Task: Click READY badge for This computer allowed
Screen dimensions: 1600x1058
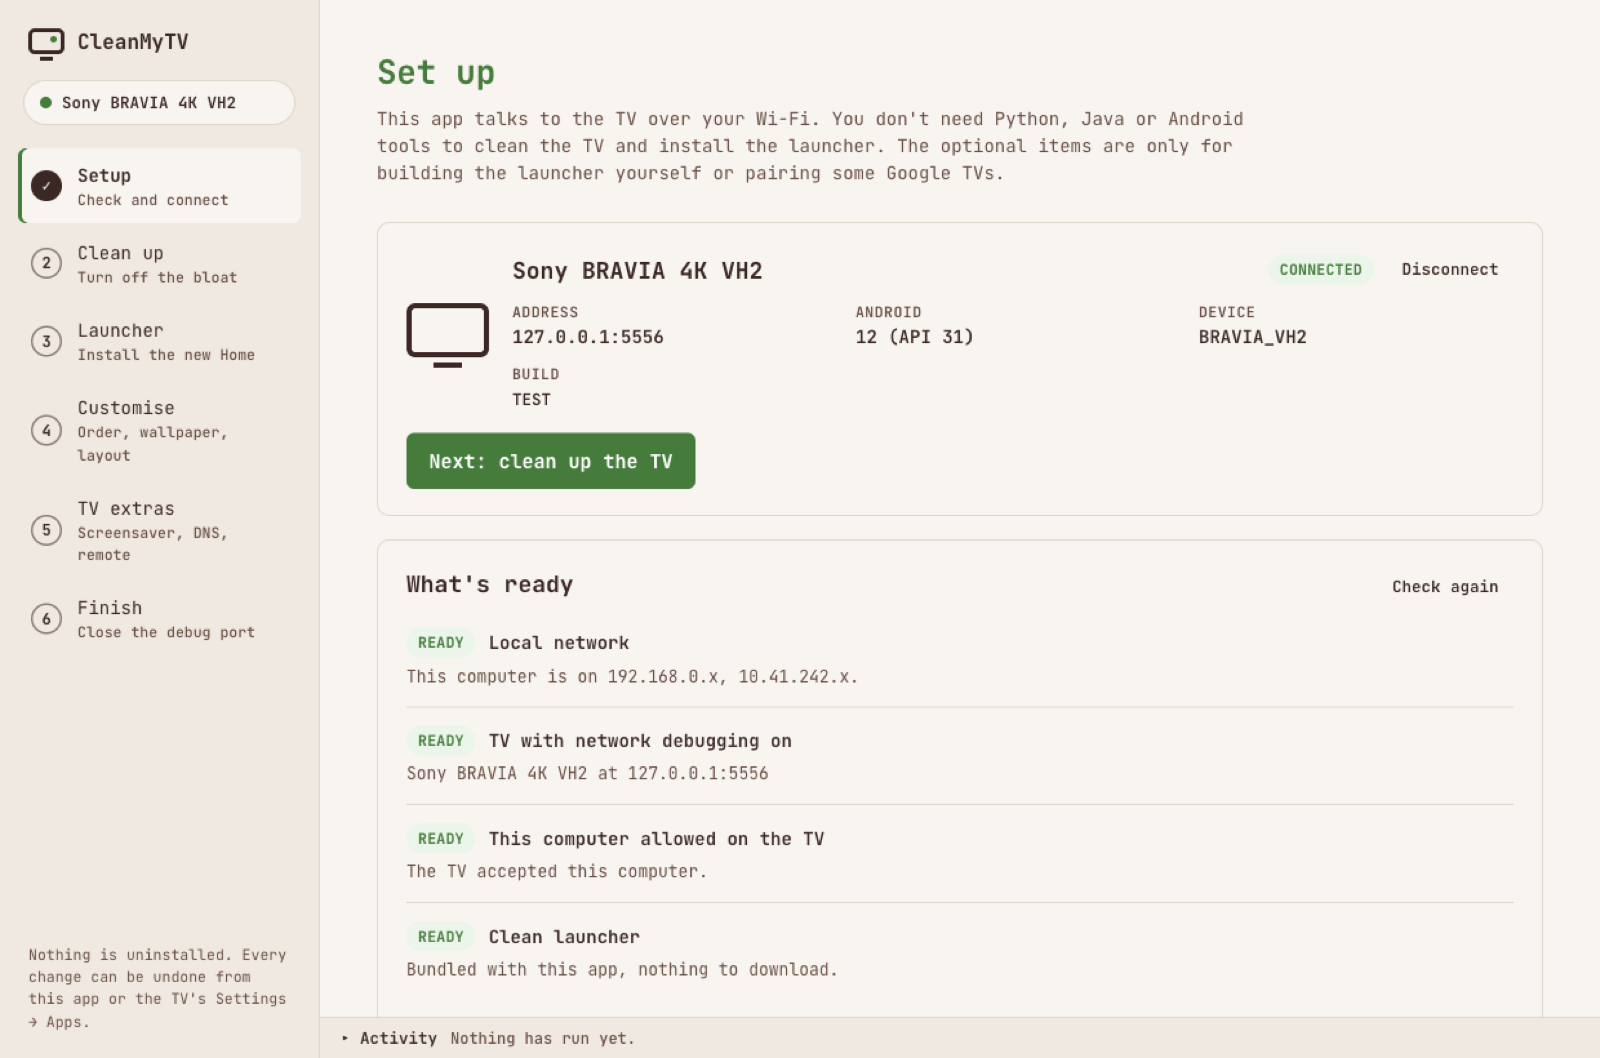Action: coord(440,839)
